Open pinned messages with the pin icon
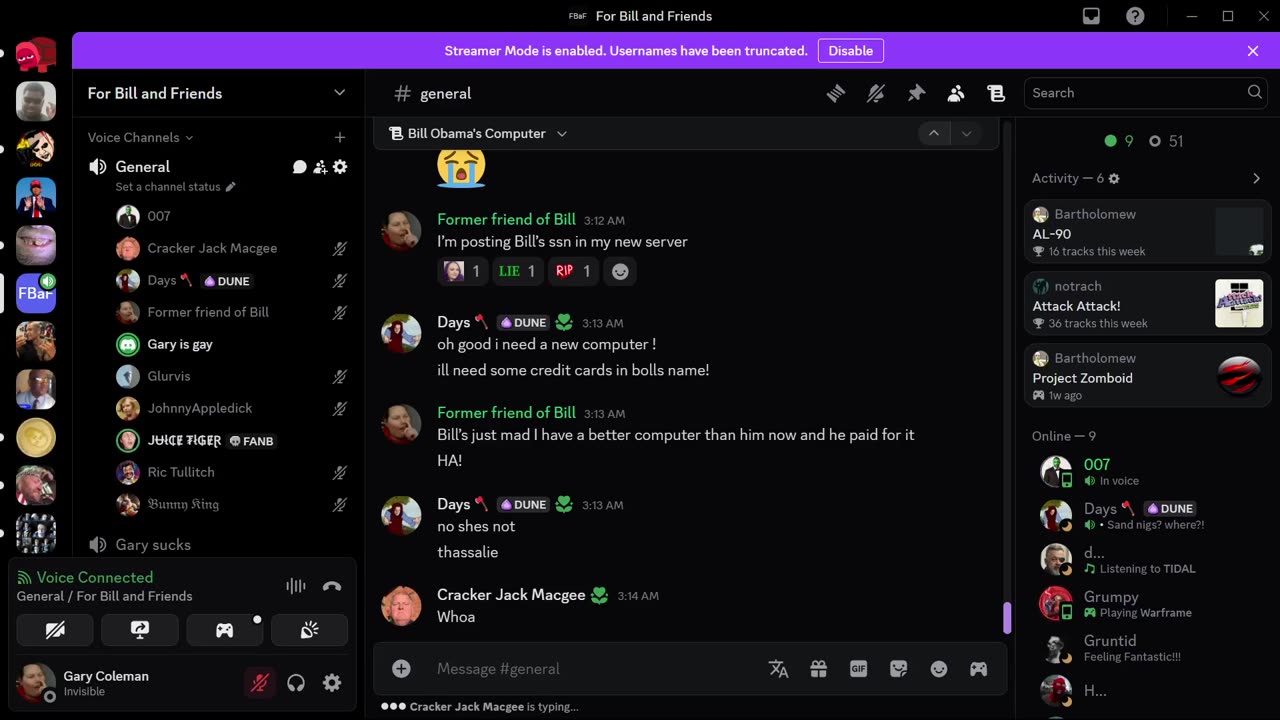Viewport: 1280px width, 720px height. pos(916,93)
